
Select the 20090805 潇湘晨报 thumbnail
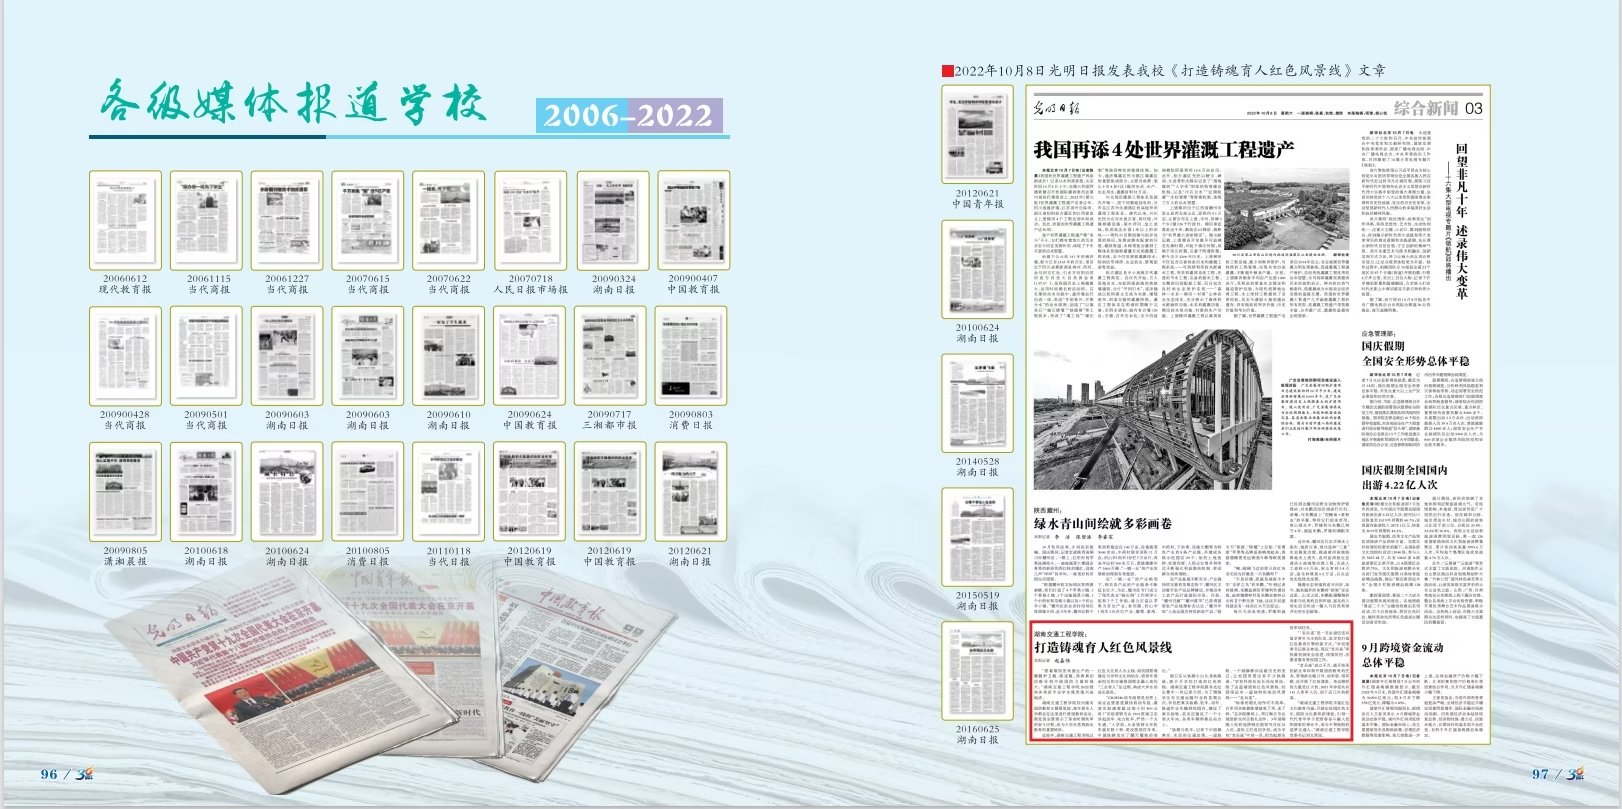tap(125, 491)
